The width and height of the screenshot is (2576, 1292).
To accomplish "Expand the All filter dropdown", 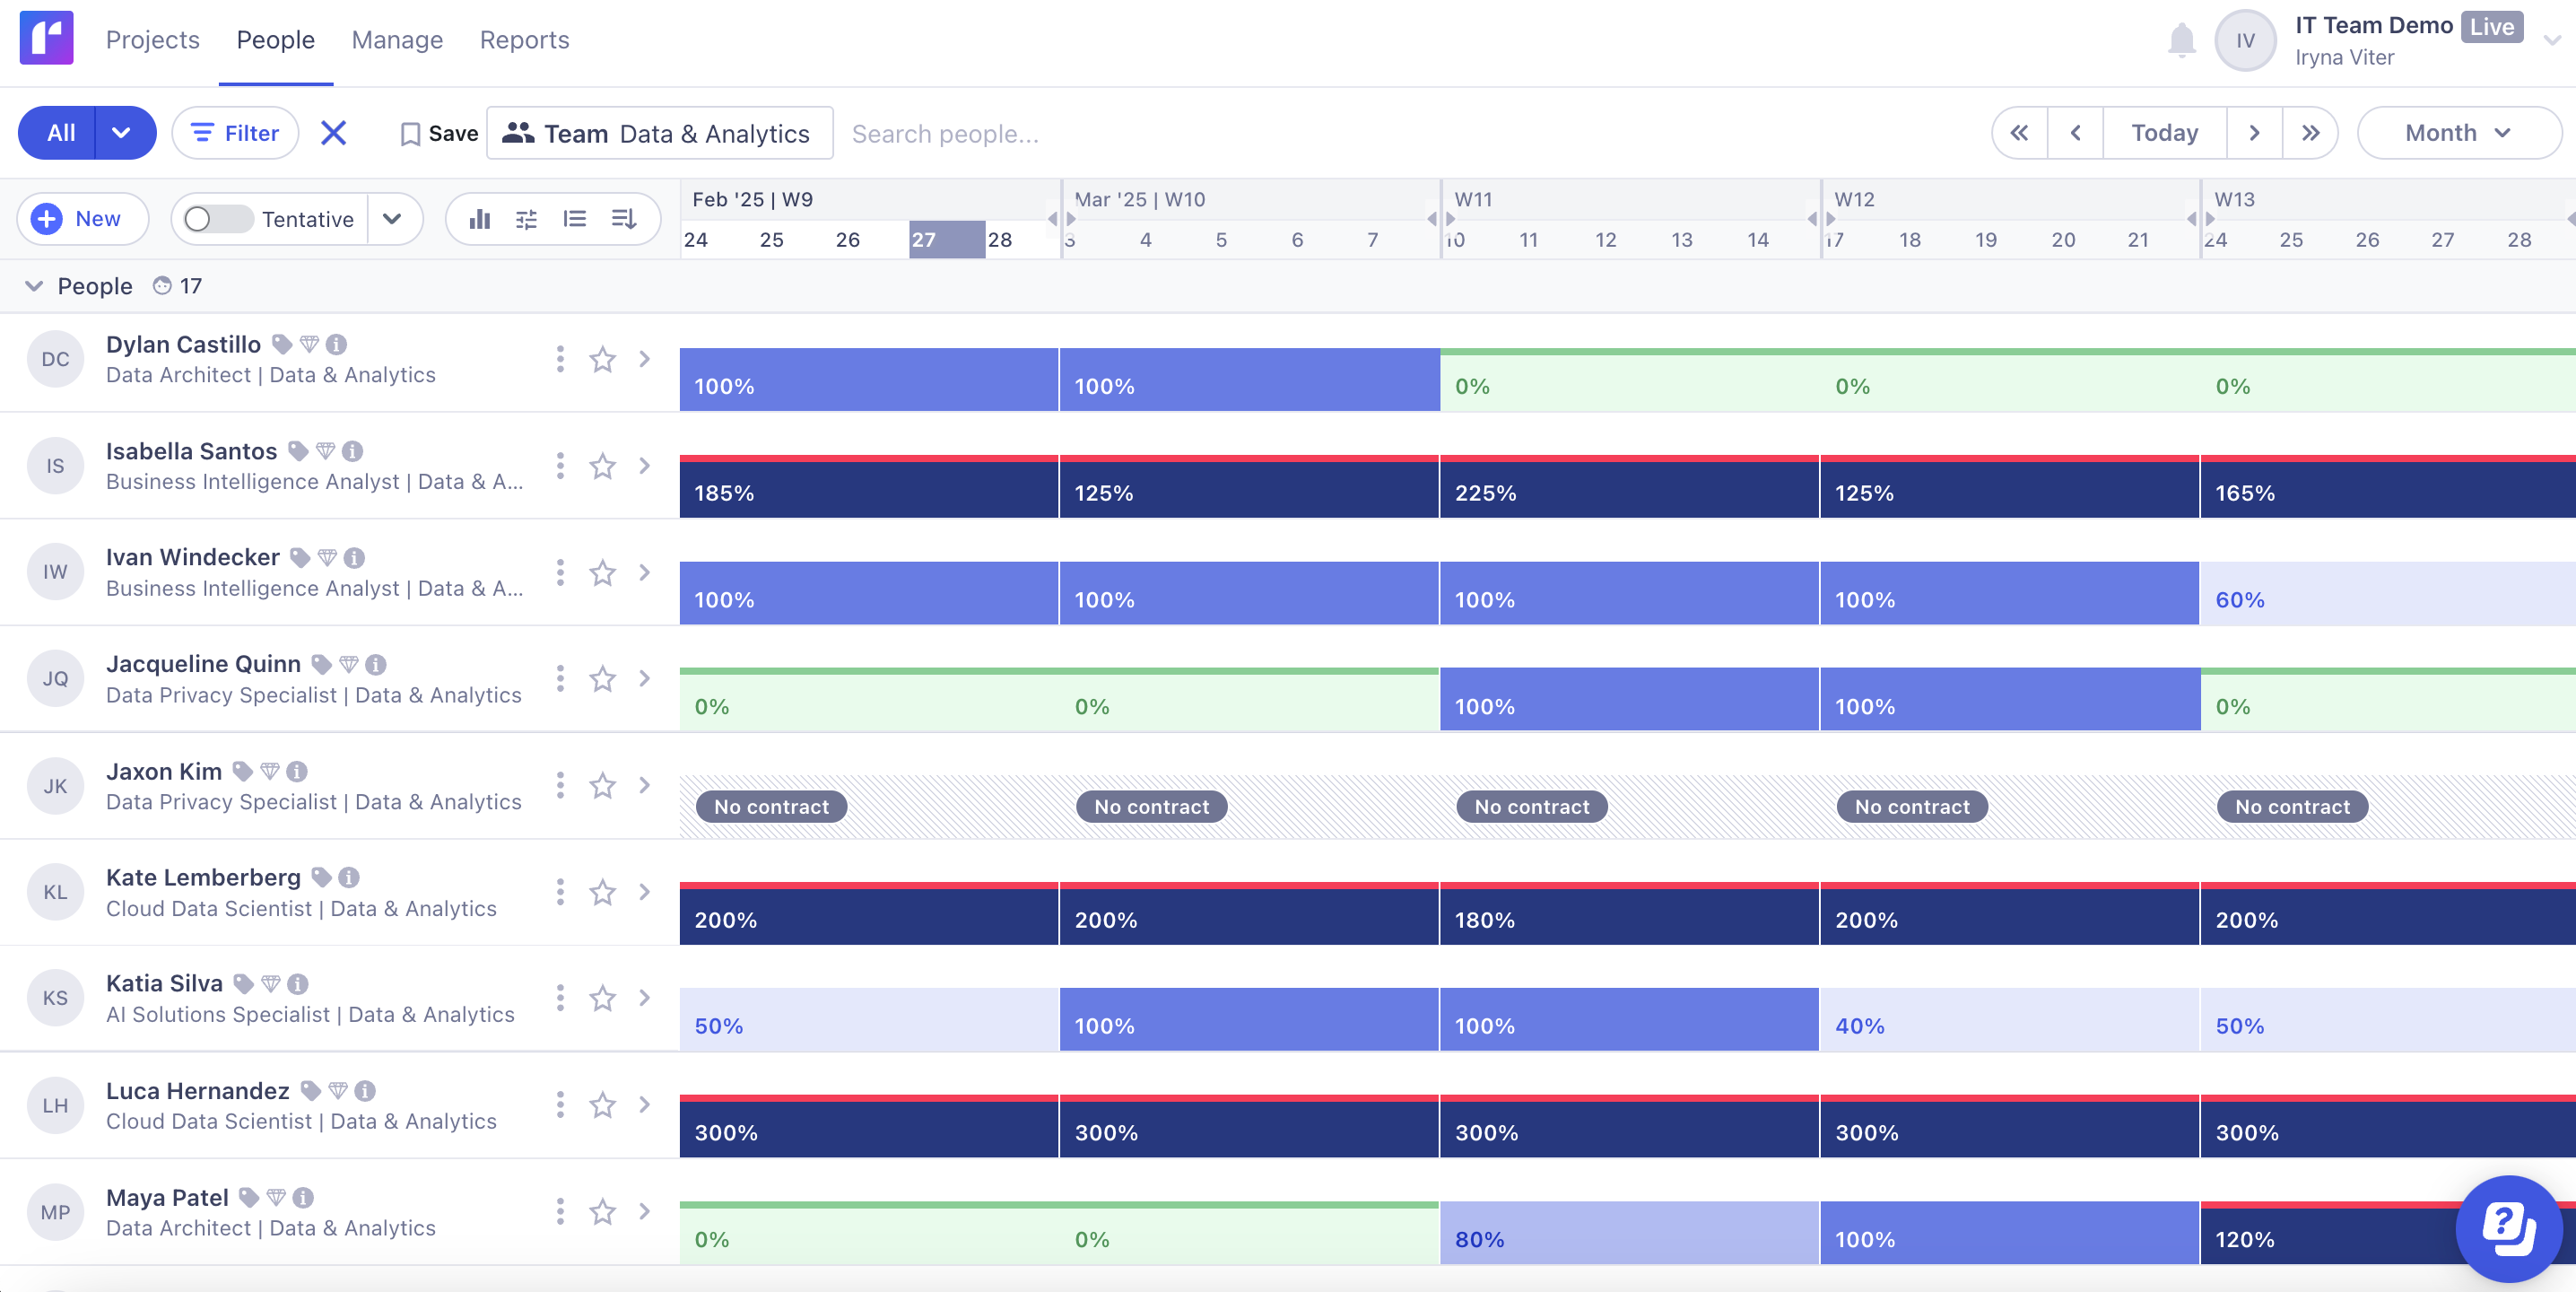I will pos(120,132).
